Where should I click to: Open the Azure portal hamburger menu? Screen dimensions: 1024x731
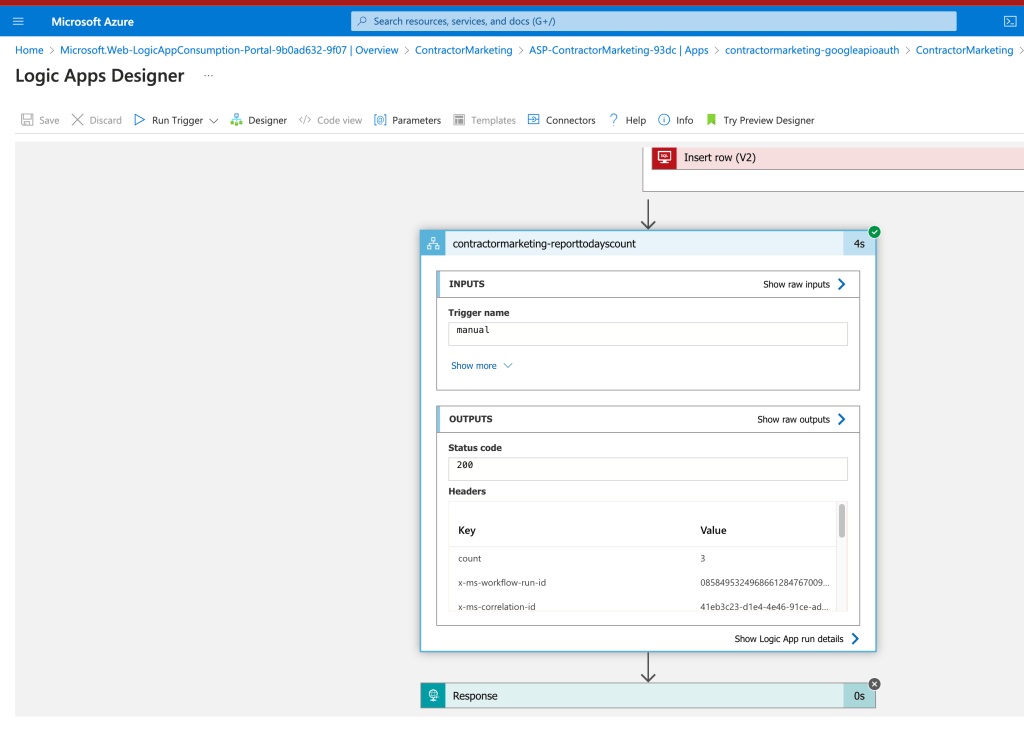pos(18,22)
